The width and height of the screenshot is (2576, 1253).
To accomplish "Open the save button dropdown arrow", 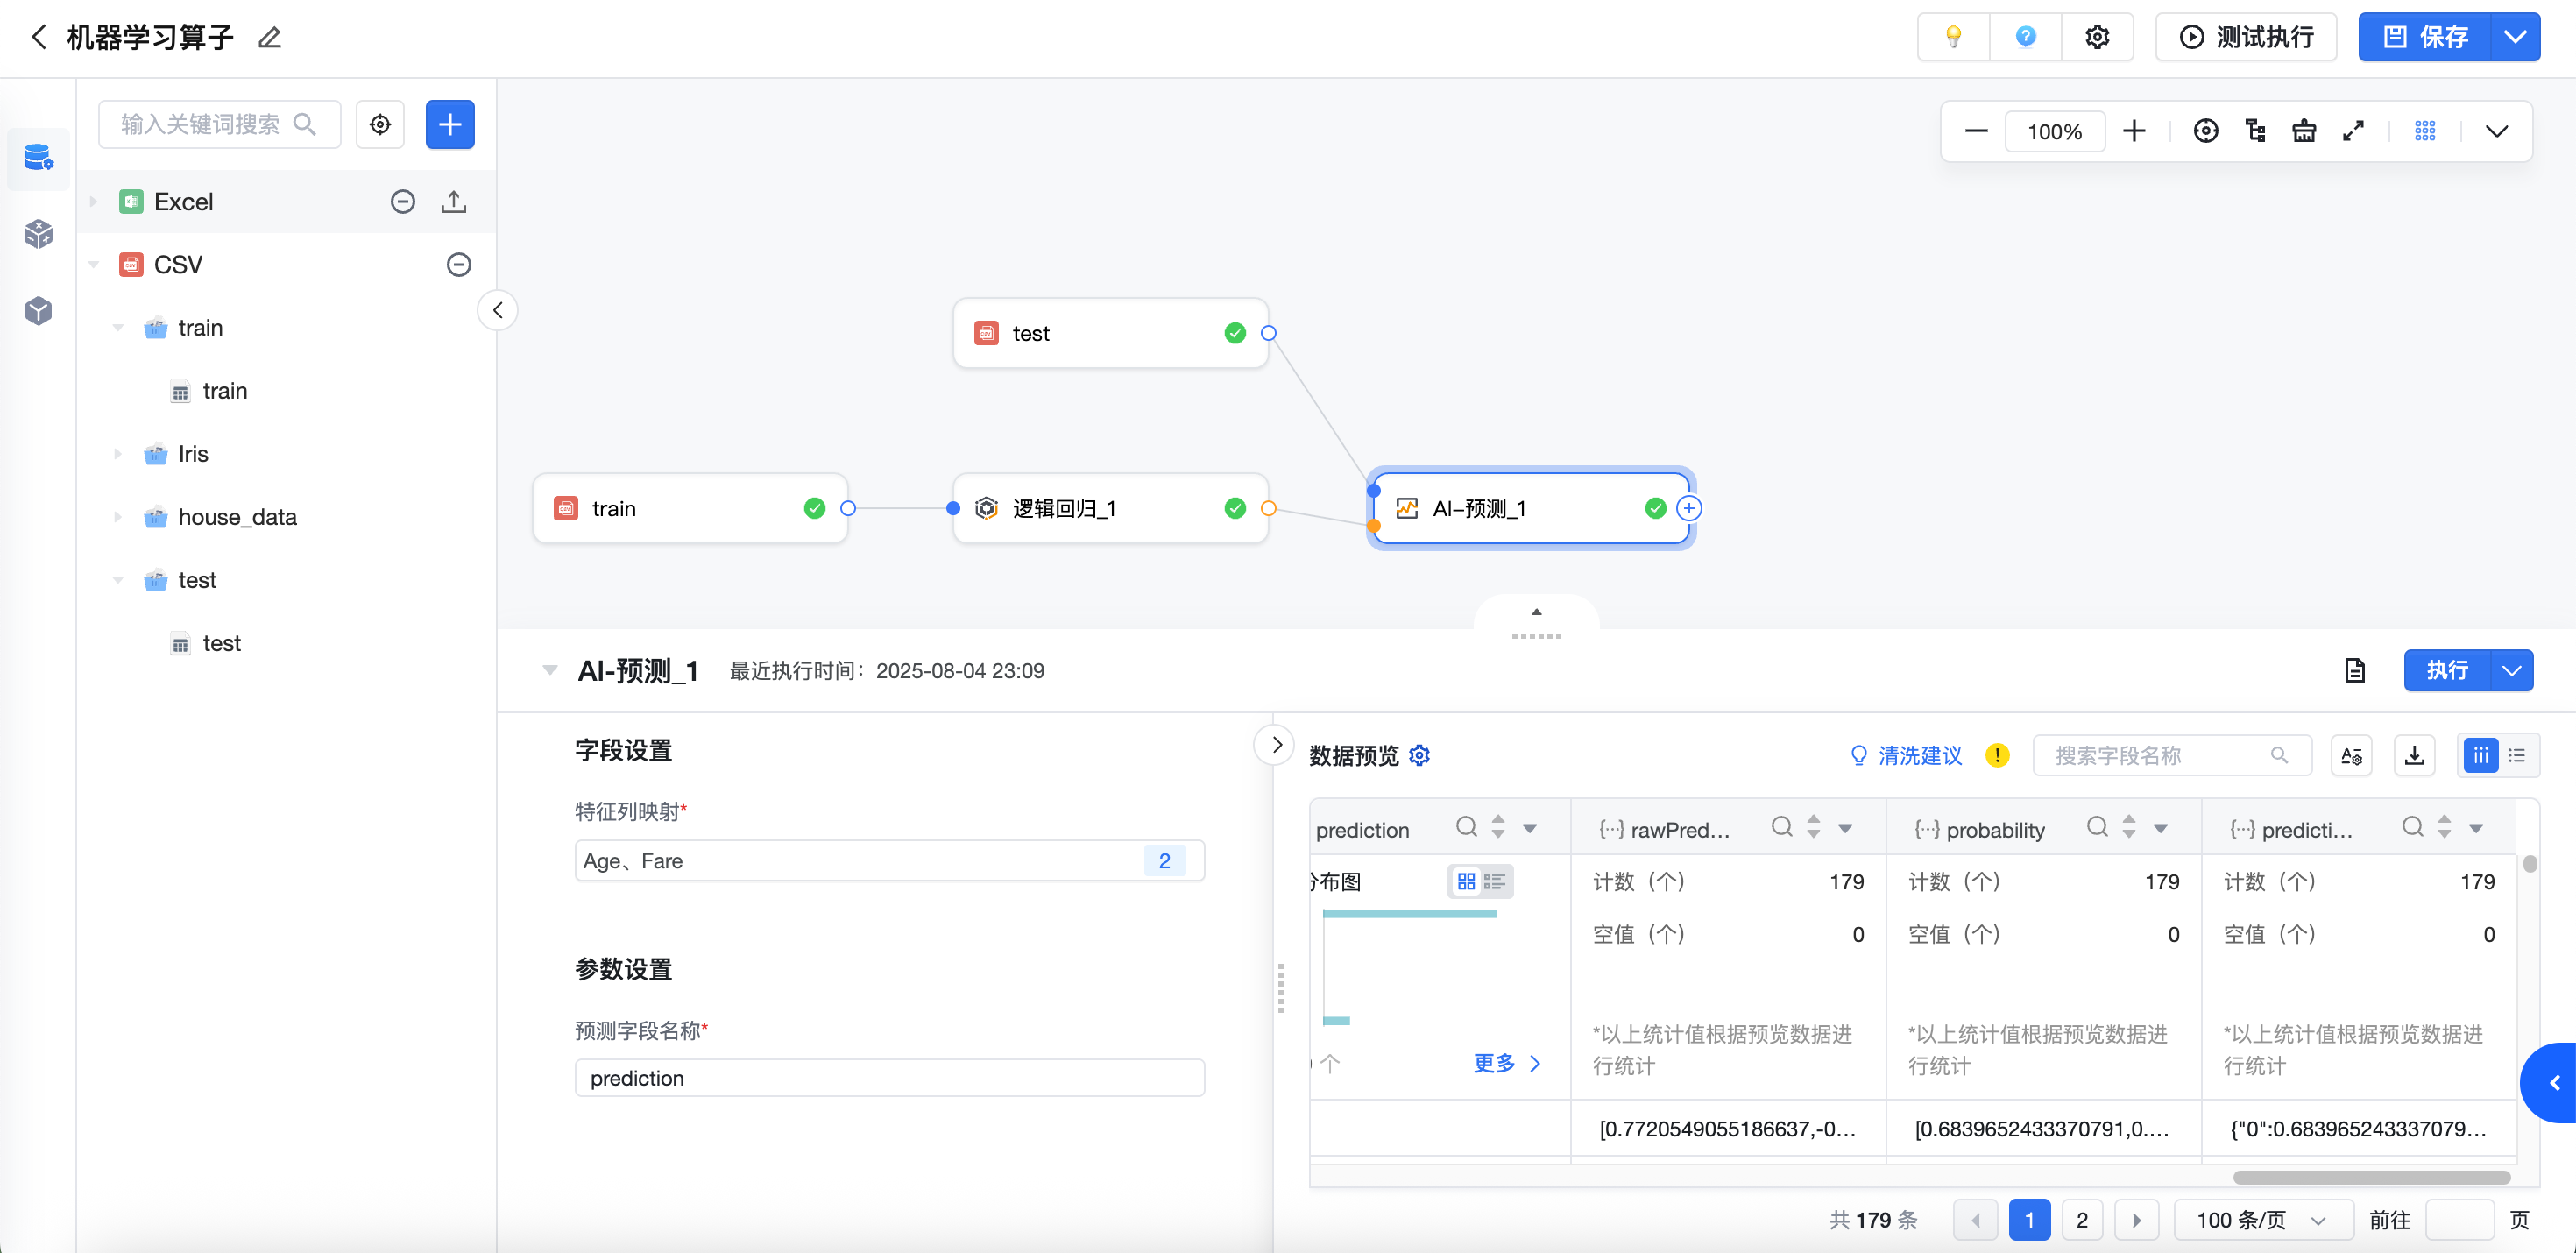I will (x=2515, y=37).
